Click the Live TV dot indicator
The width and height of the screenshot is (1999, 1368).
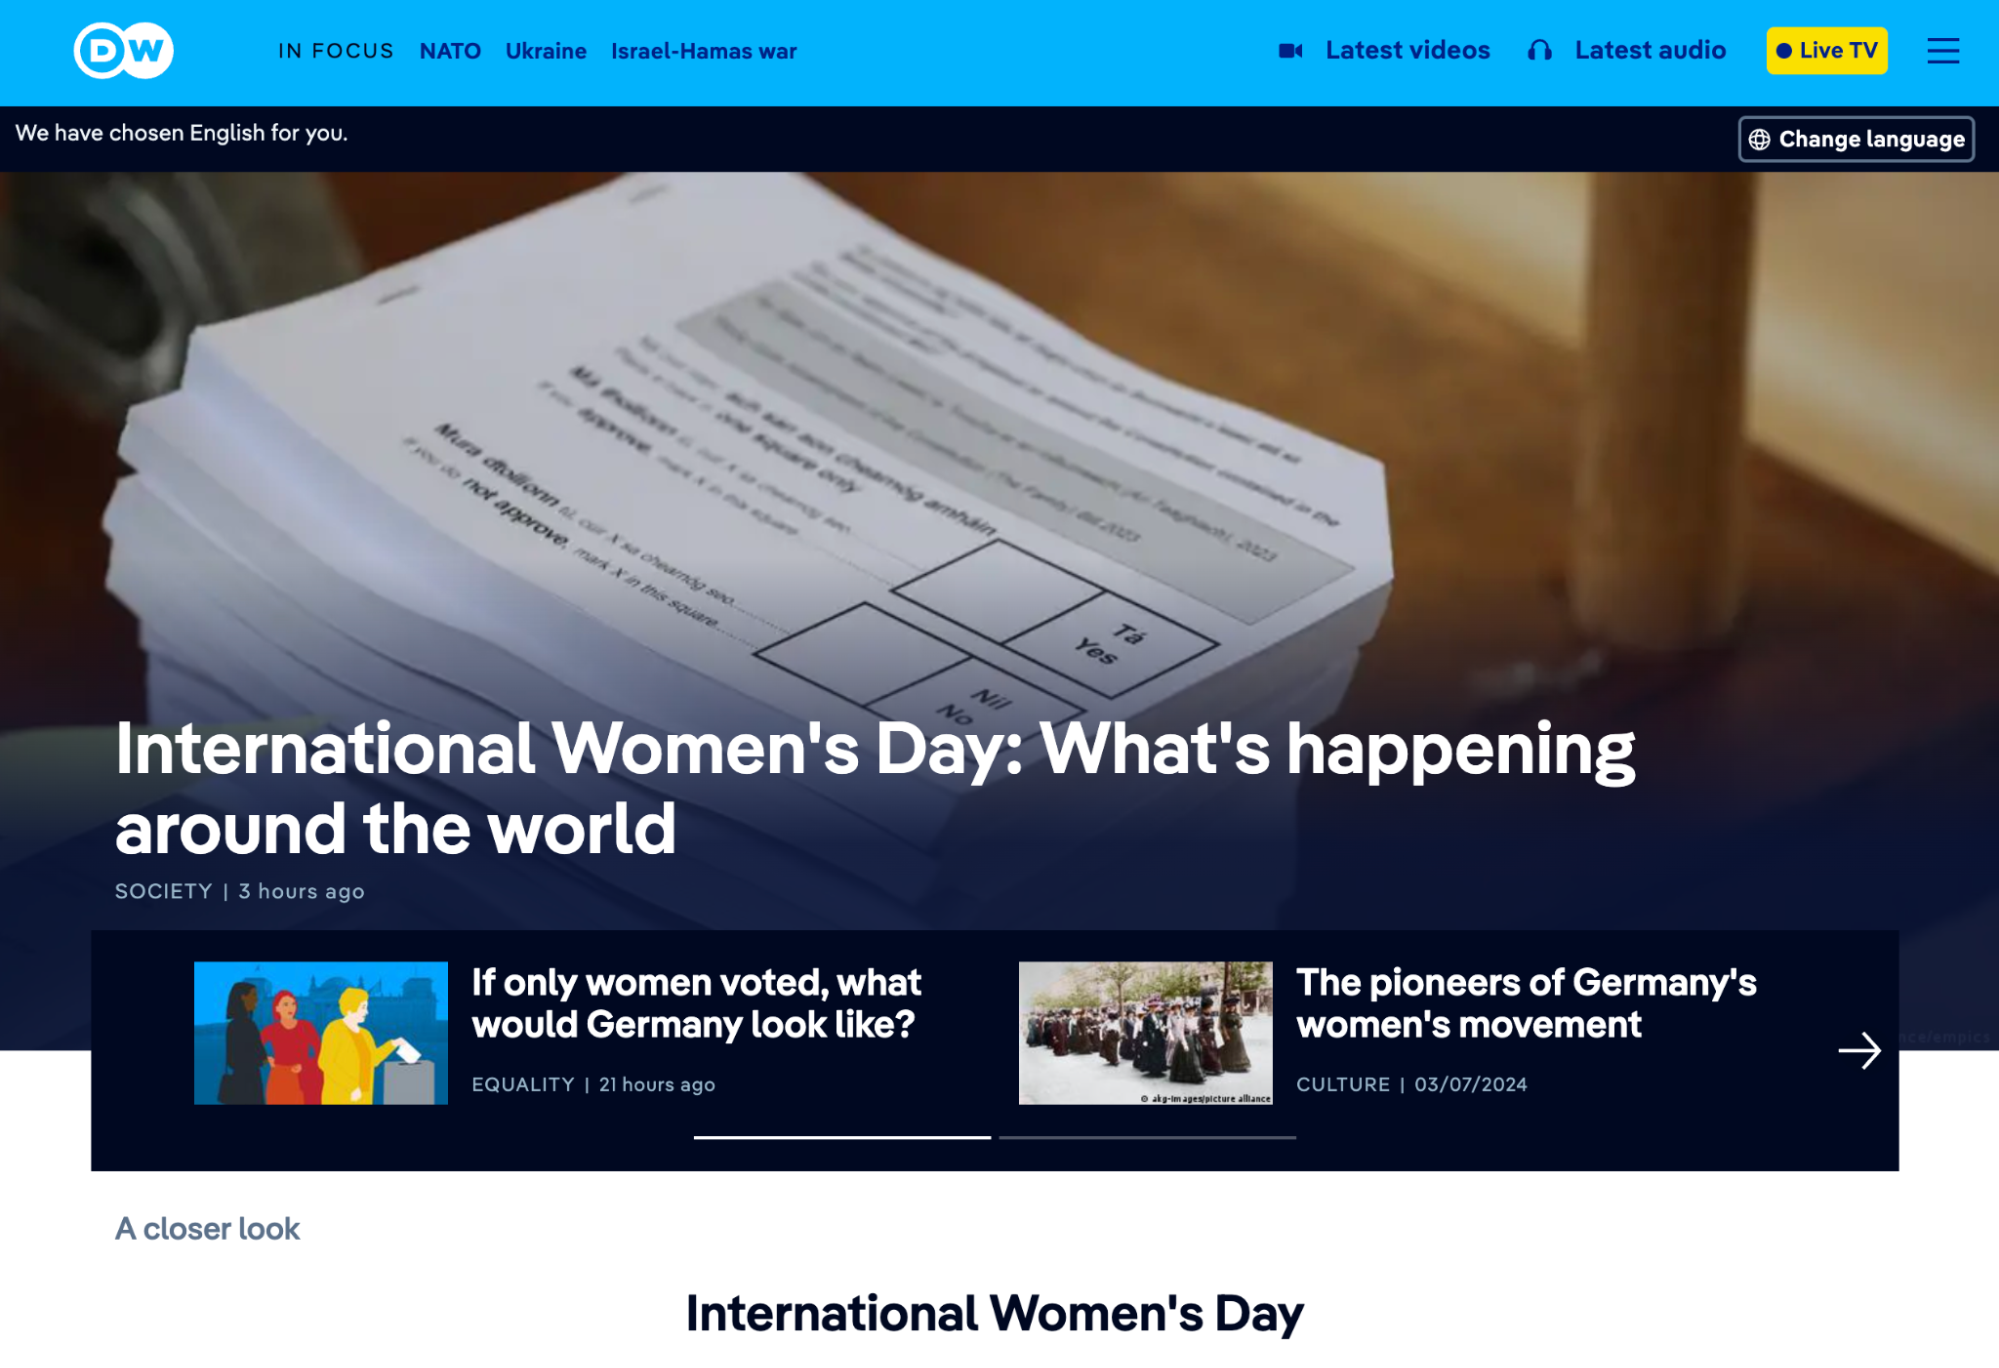coord(1784,51)
